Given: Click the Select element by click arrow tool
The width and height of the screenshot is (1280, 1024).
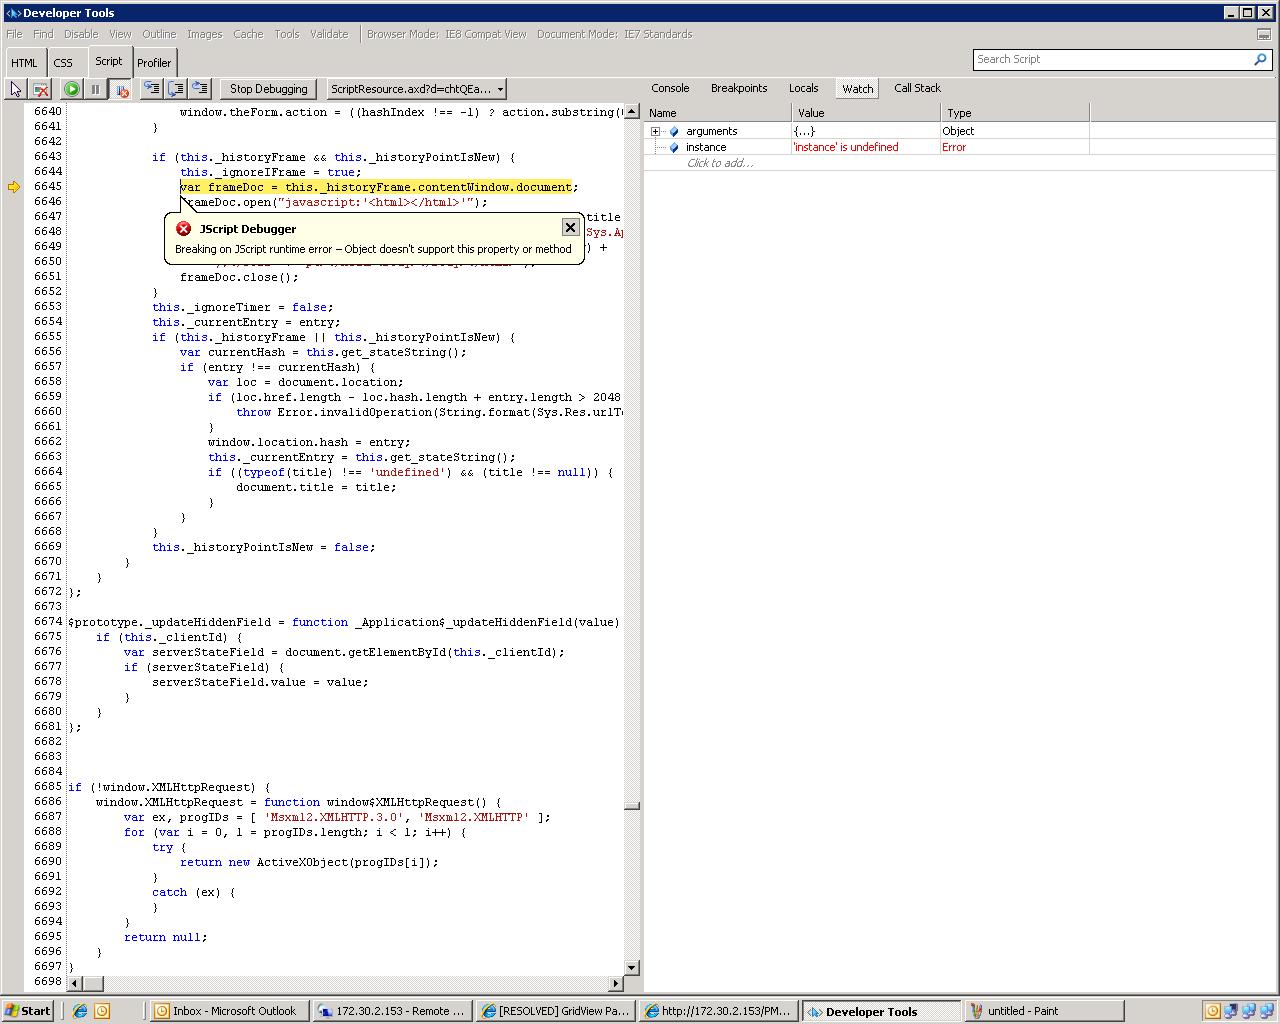Looking at the screenshot, I should 16,89.
